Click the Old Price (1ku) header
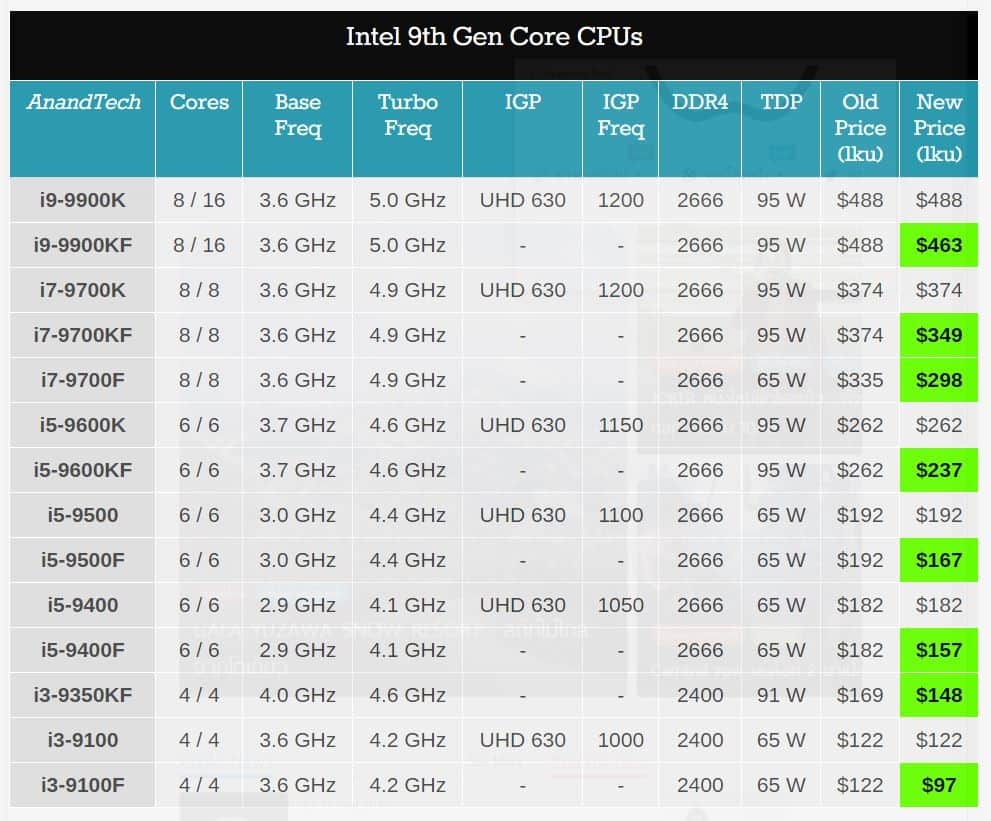The width and height of the screenshot is (991, 821). [x=860, y=128]
